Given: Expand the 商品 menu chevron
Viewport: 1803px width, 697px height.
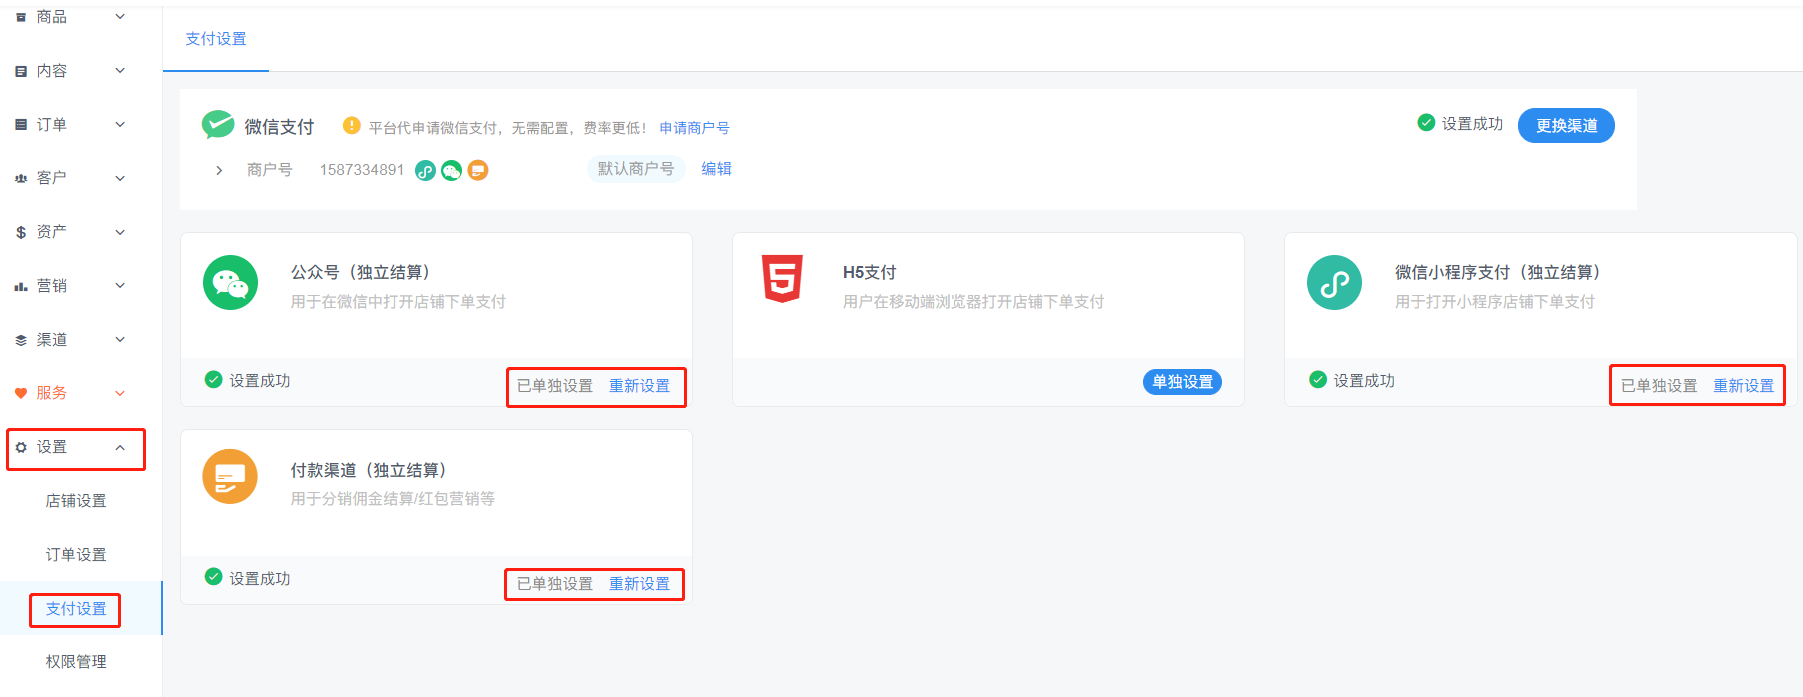Looking at the screenshot, I should 120,17.
